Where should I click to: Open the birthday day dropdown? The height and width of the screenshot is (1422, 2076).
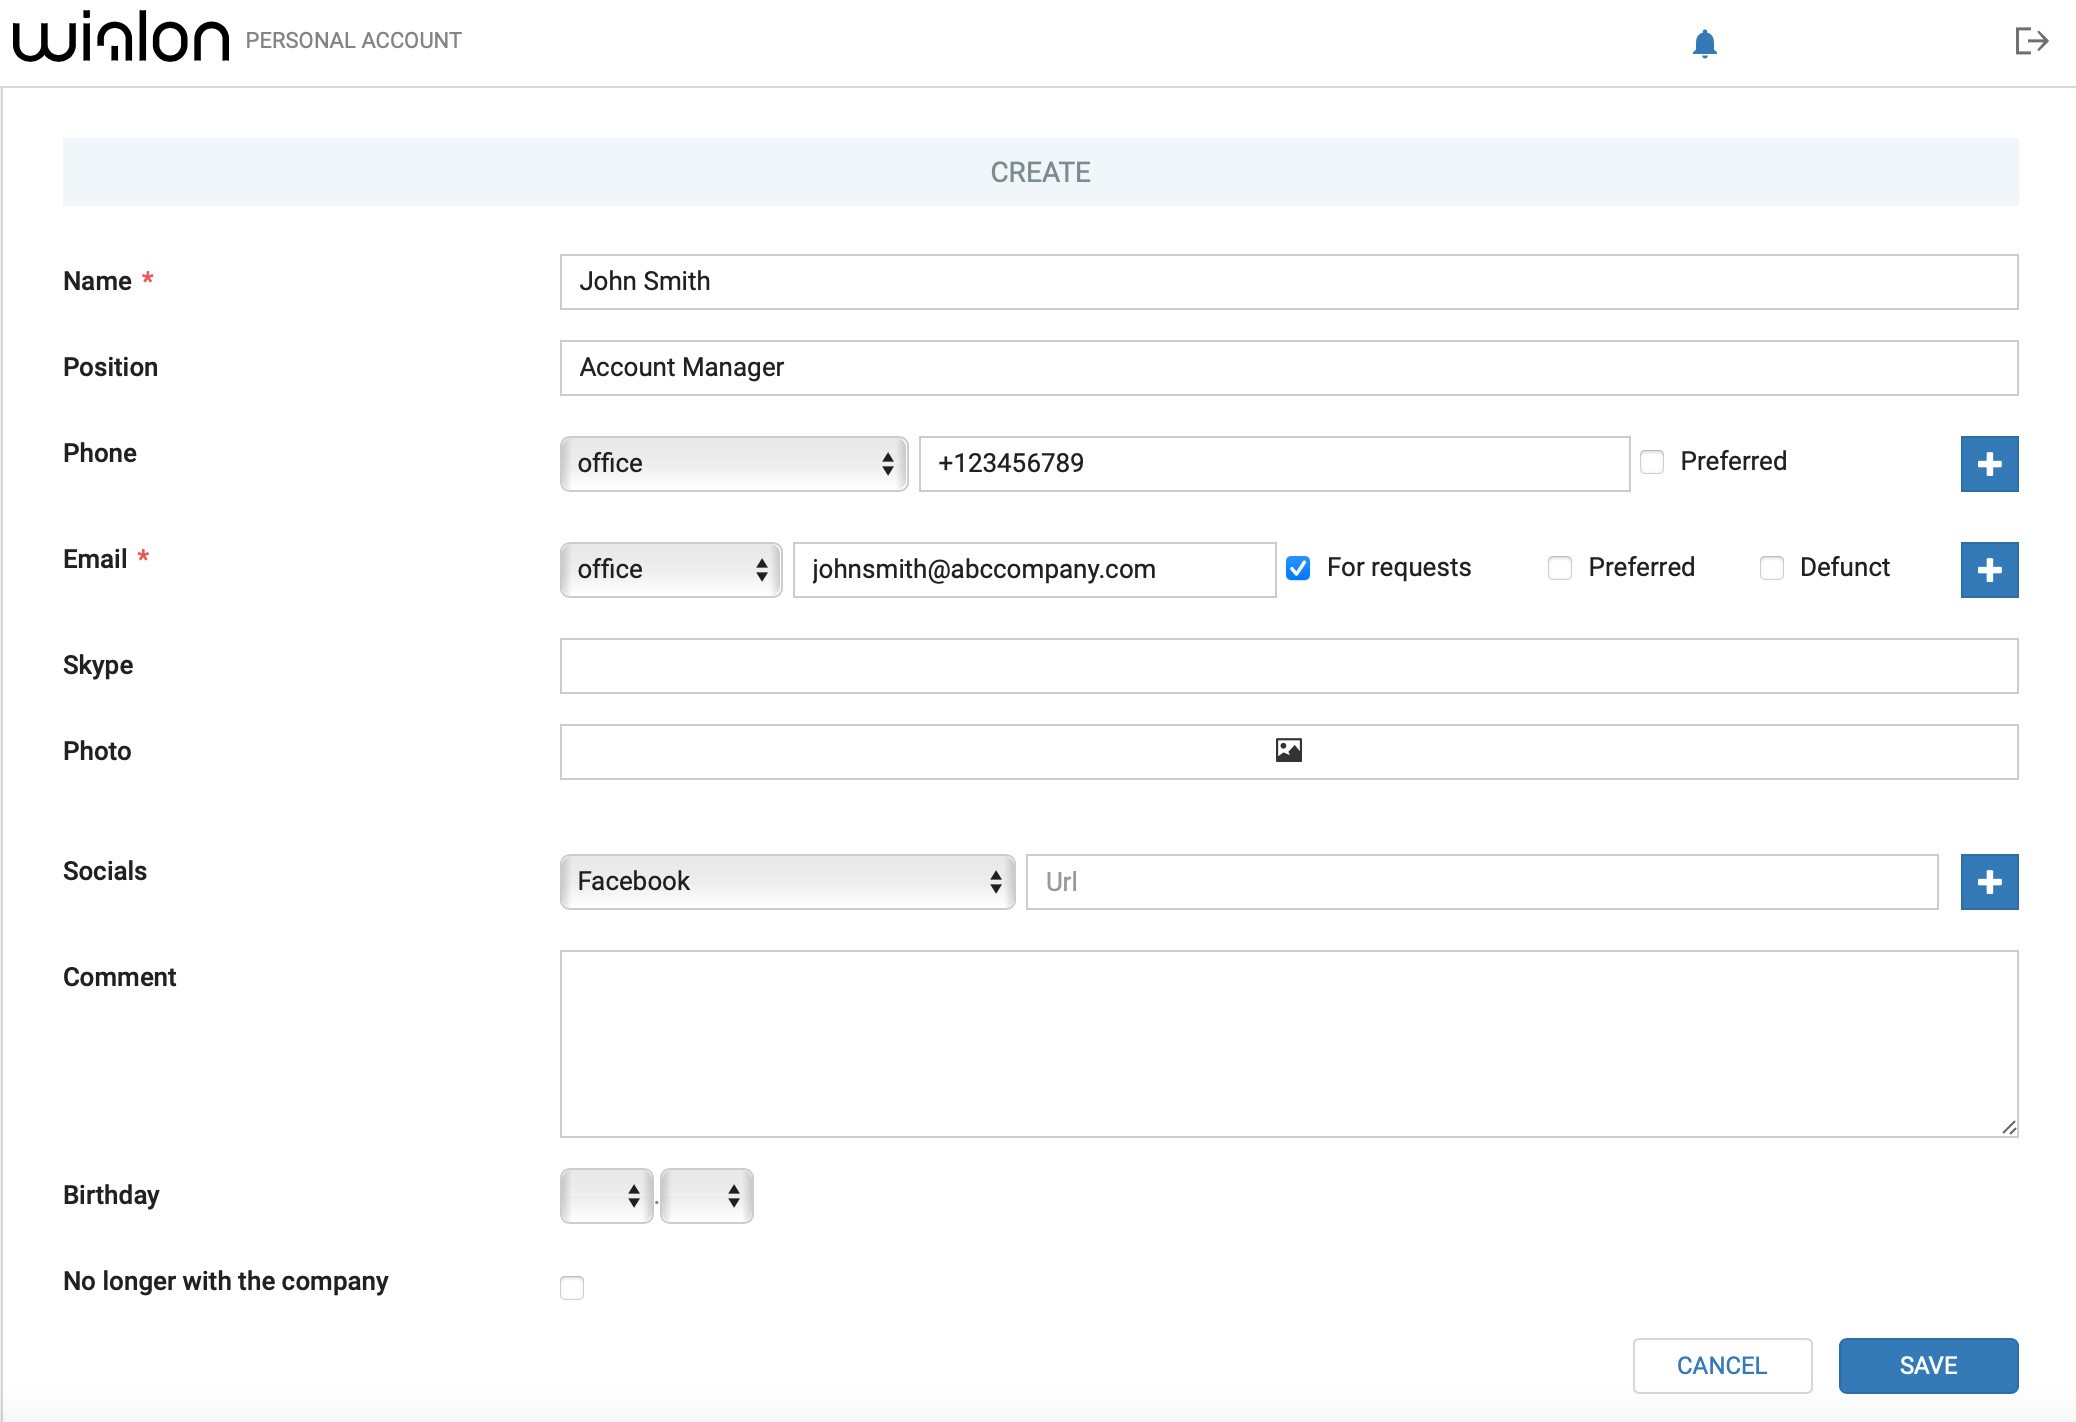coord(606,1195)
